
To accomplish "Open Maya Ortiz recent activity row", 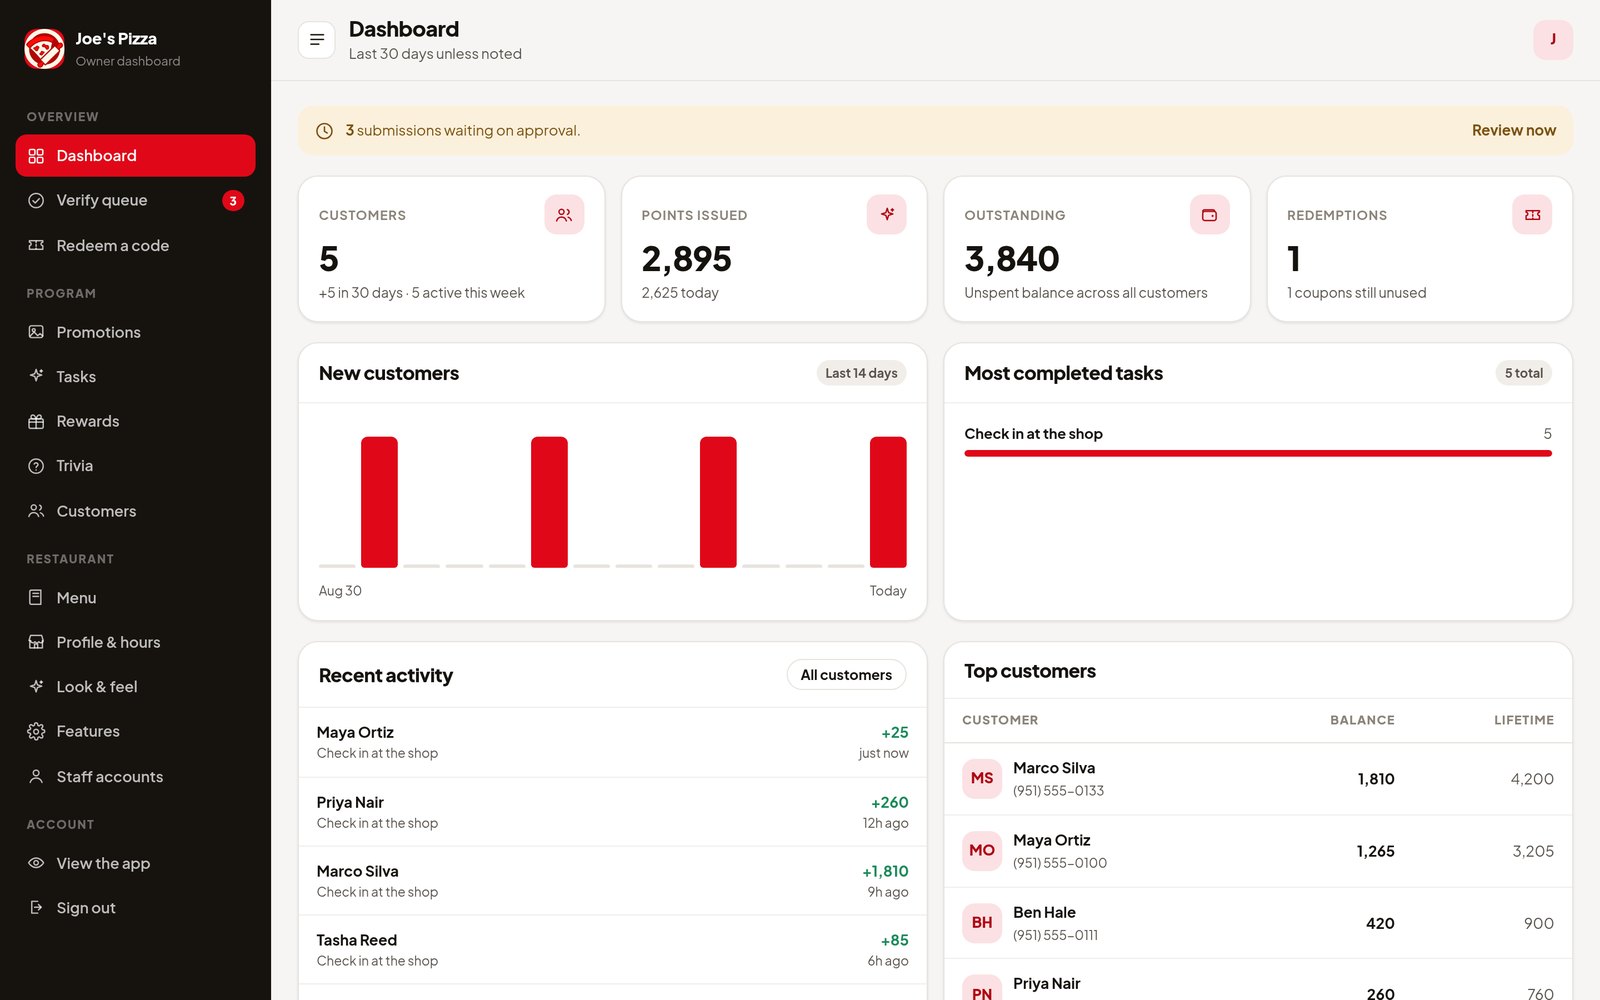I will coord(613,742).
